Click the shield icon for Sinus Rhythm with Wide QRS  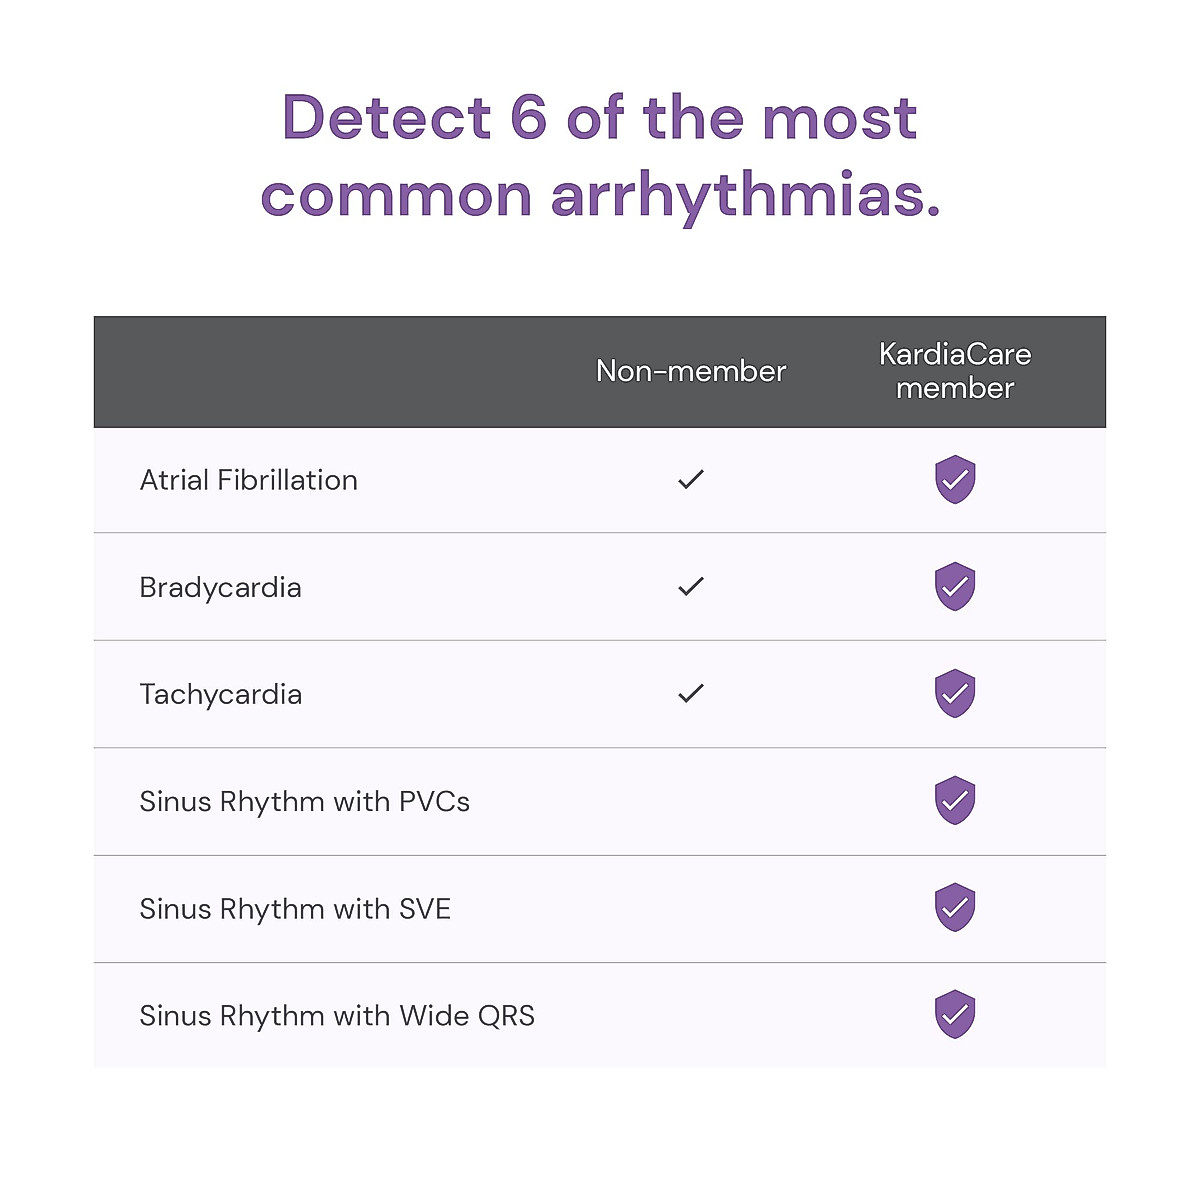coord(955,1015)
